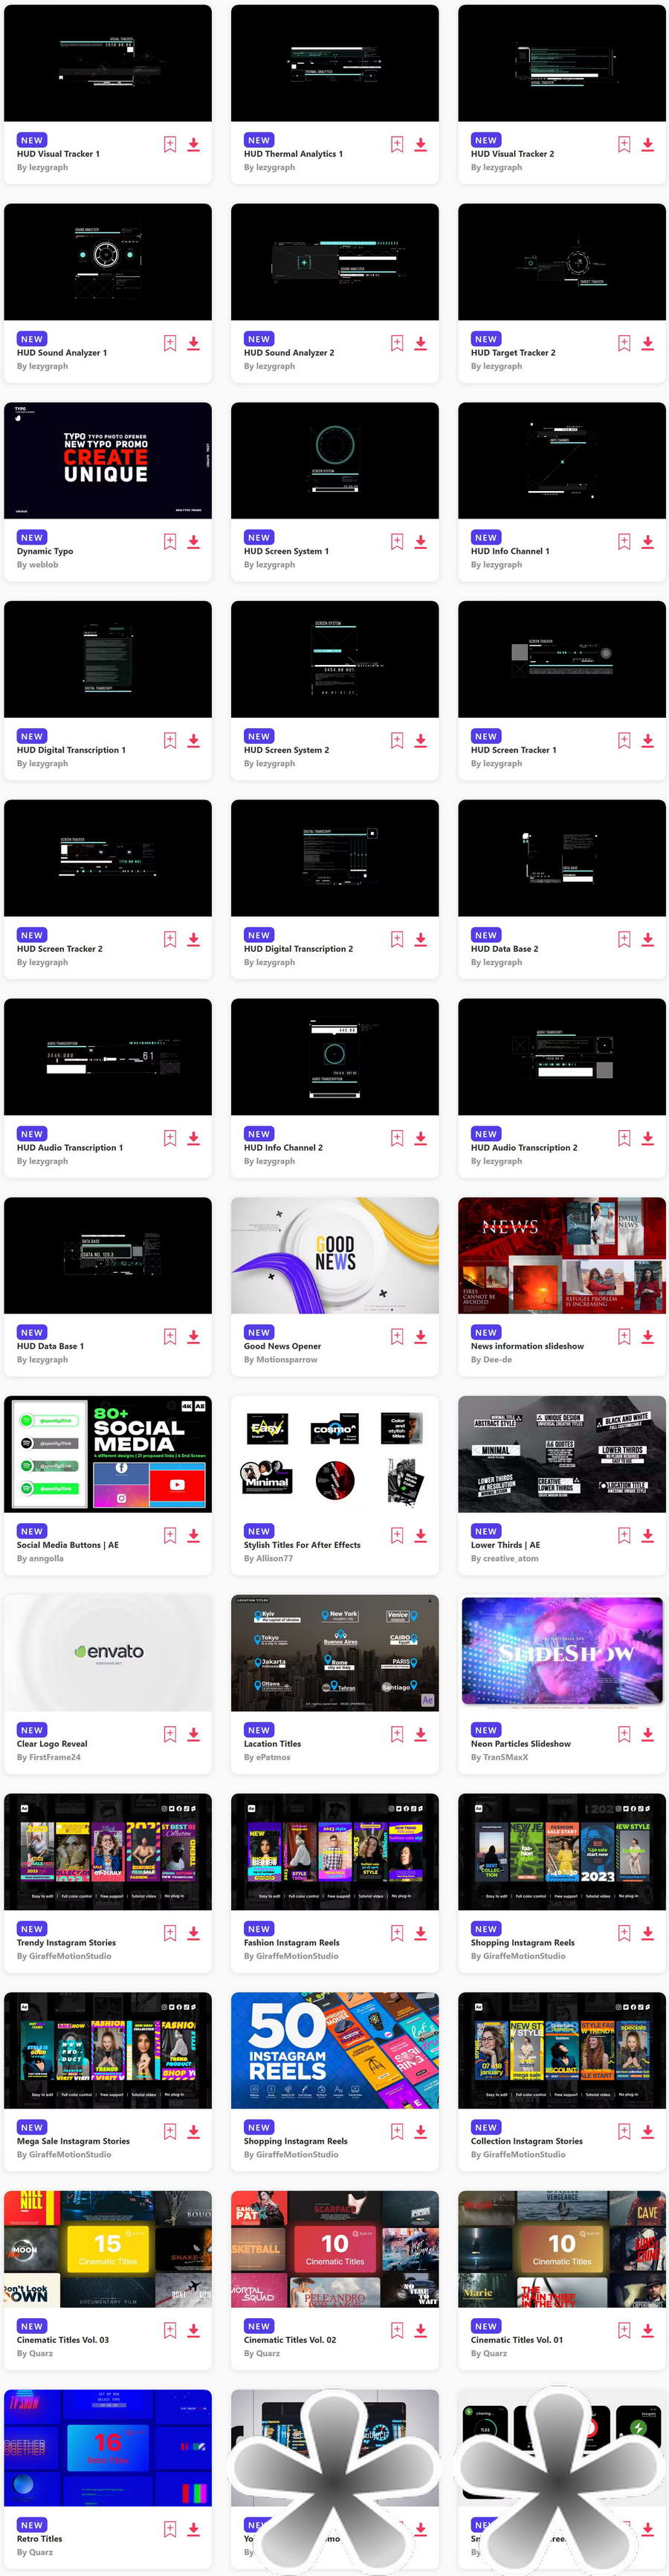669x2576 pixels.
Task: Open the Retro Titles preview thumbnail
Action: click(x=108, y=2448)
